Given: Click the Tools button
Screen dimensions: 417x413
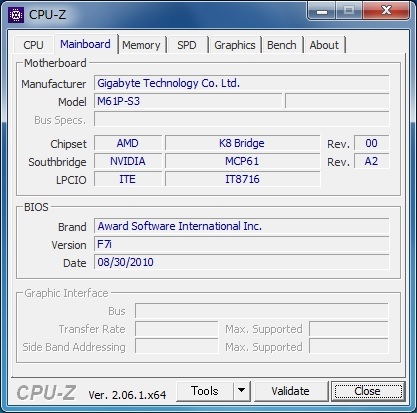Looking at the screenshot, I should coord(205,391).
